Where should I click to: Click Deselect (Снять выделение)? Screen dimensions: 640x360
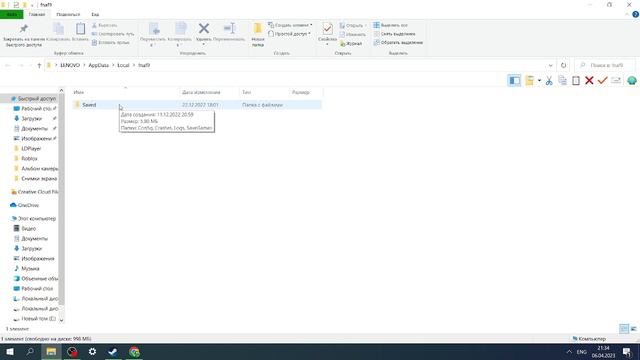(394, 34)
